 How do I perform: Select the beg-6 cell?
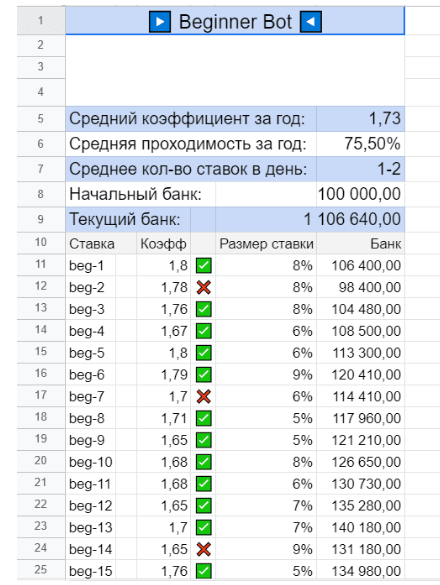coord(91,375)
